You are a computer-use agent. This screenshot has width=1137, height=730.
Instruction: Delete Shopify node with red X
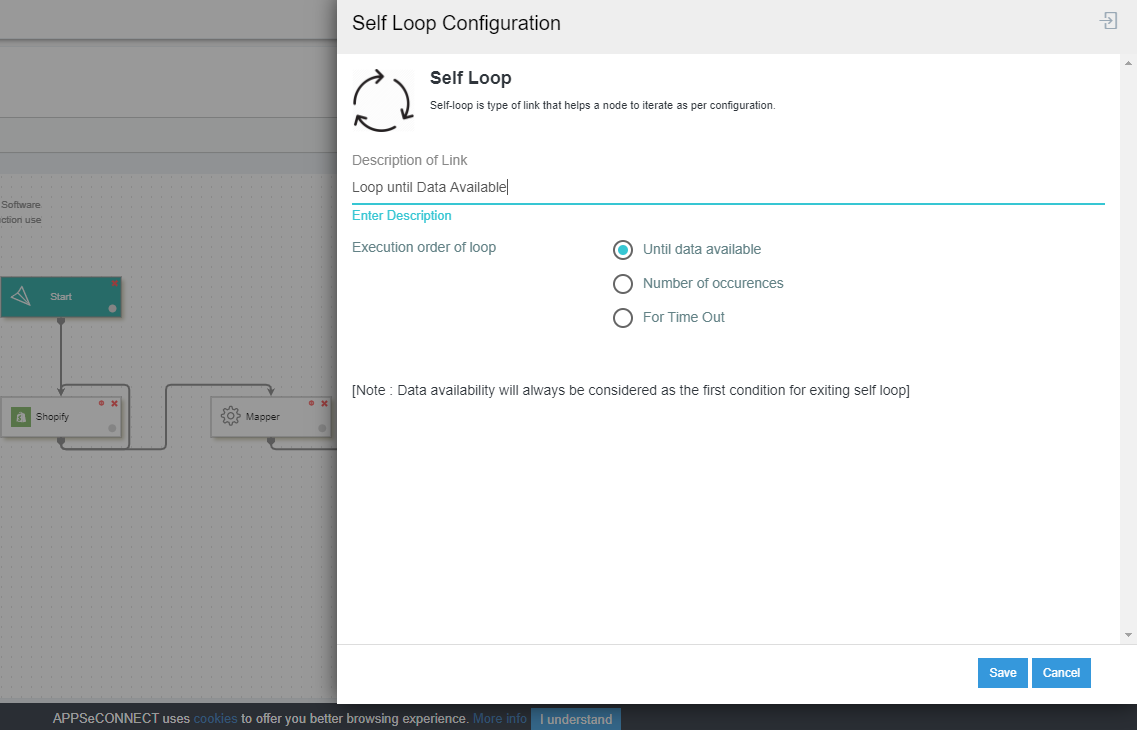[114, 404]
